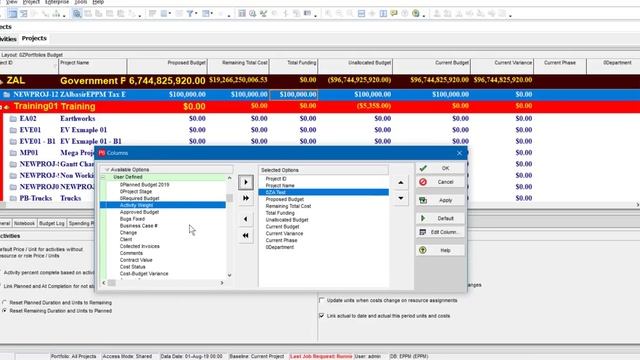This screenshot has width=640, height=360.
Task: Select Proposed Budget in Selected Options
Action: coord(284,199)
